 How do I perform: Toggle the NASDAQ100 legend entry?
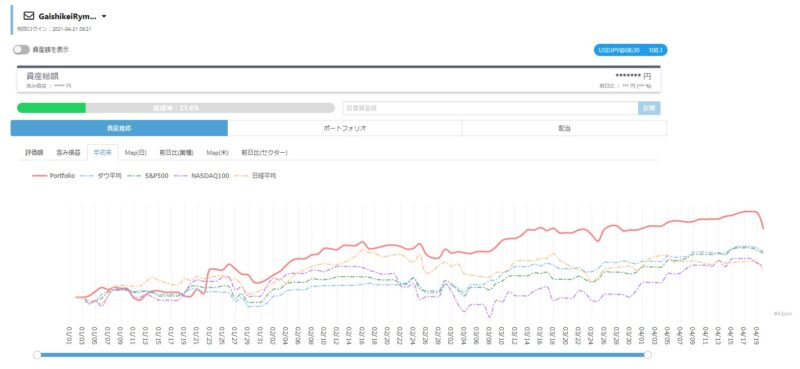click(x=202, y=176)
